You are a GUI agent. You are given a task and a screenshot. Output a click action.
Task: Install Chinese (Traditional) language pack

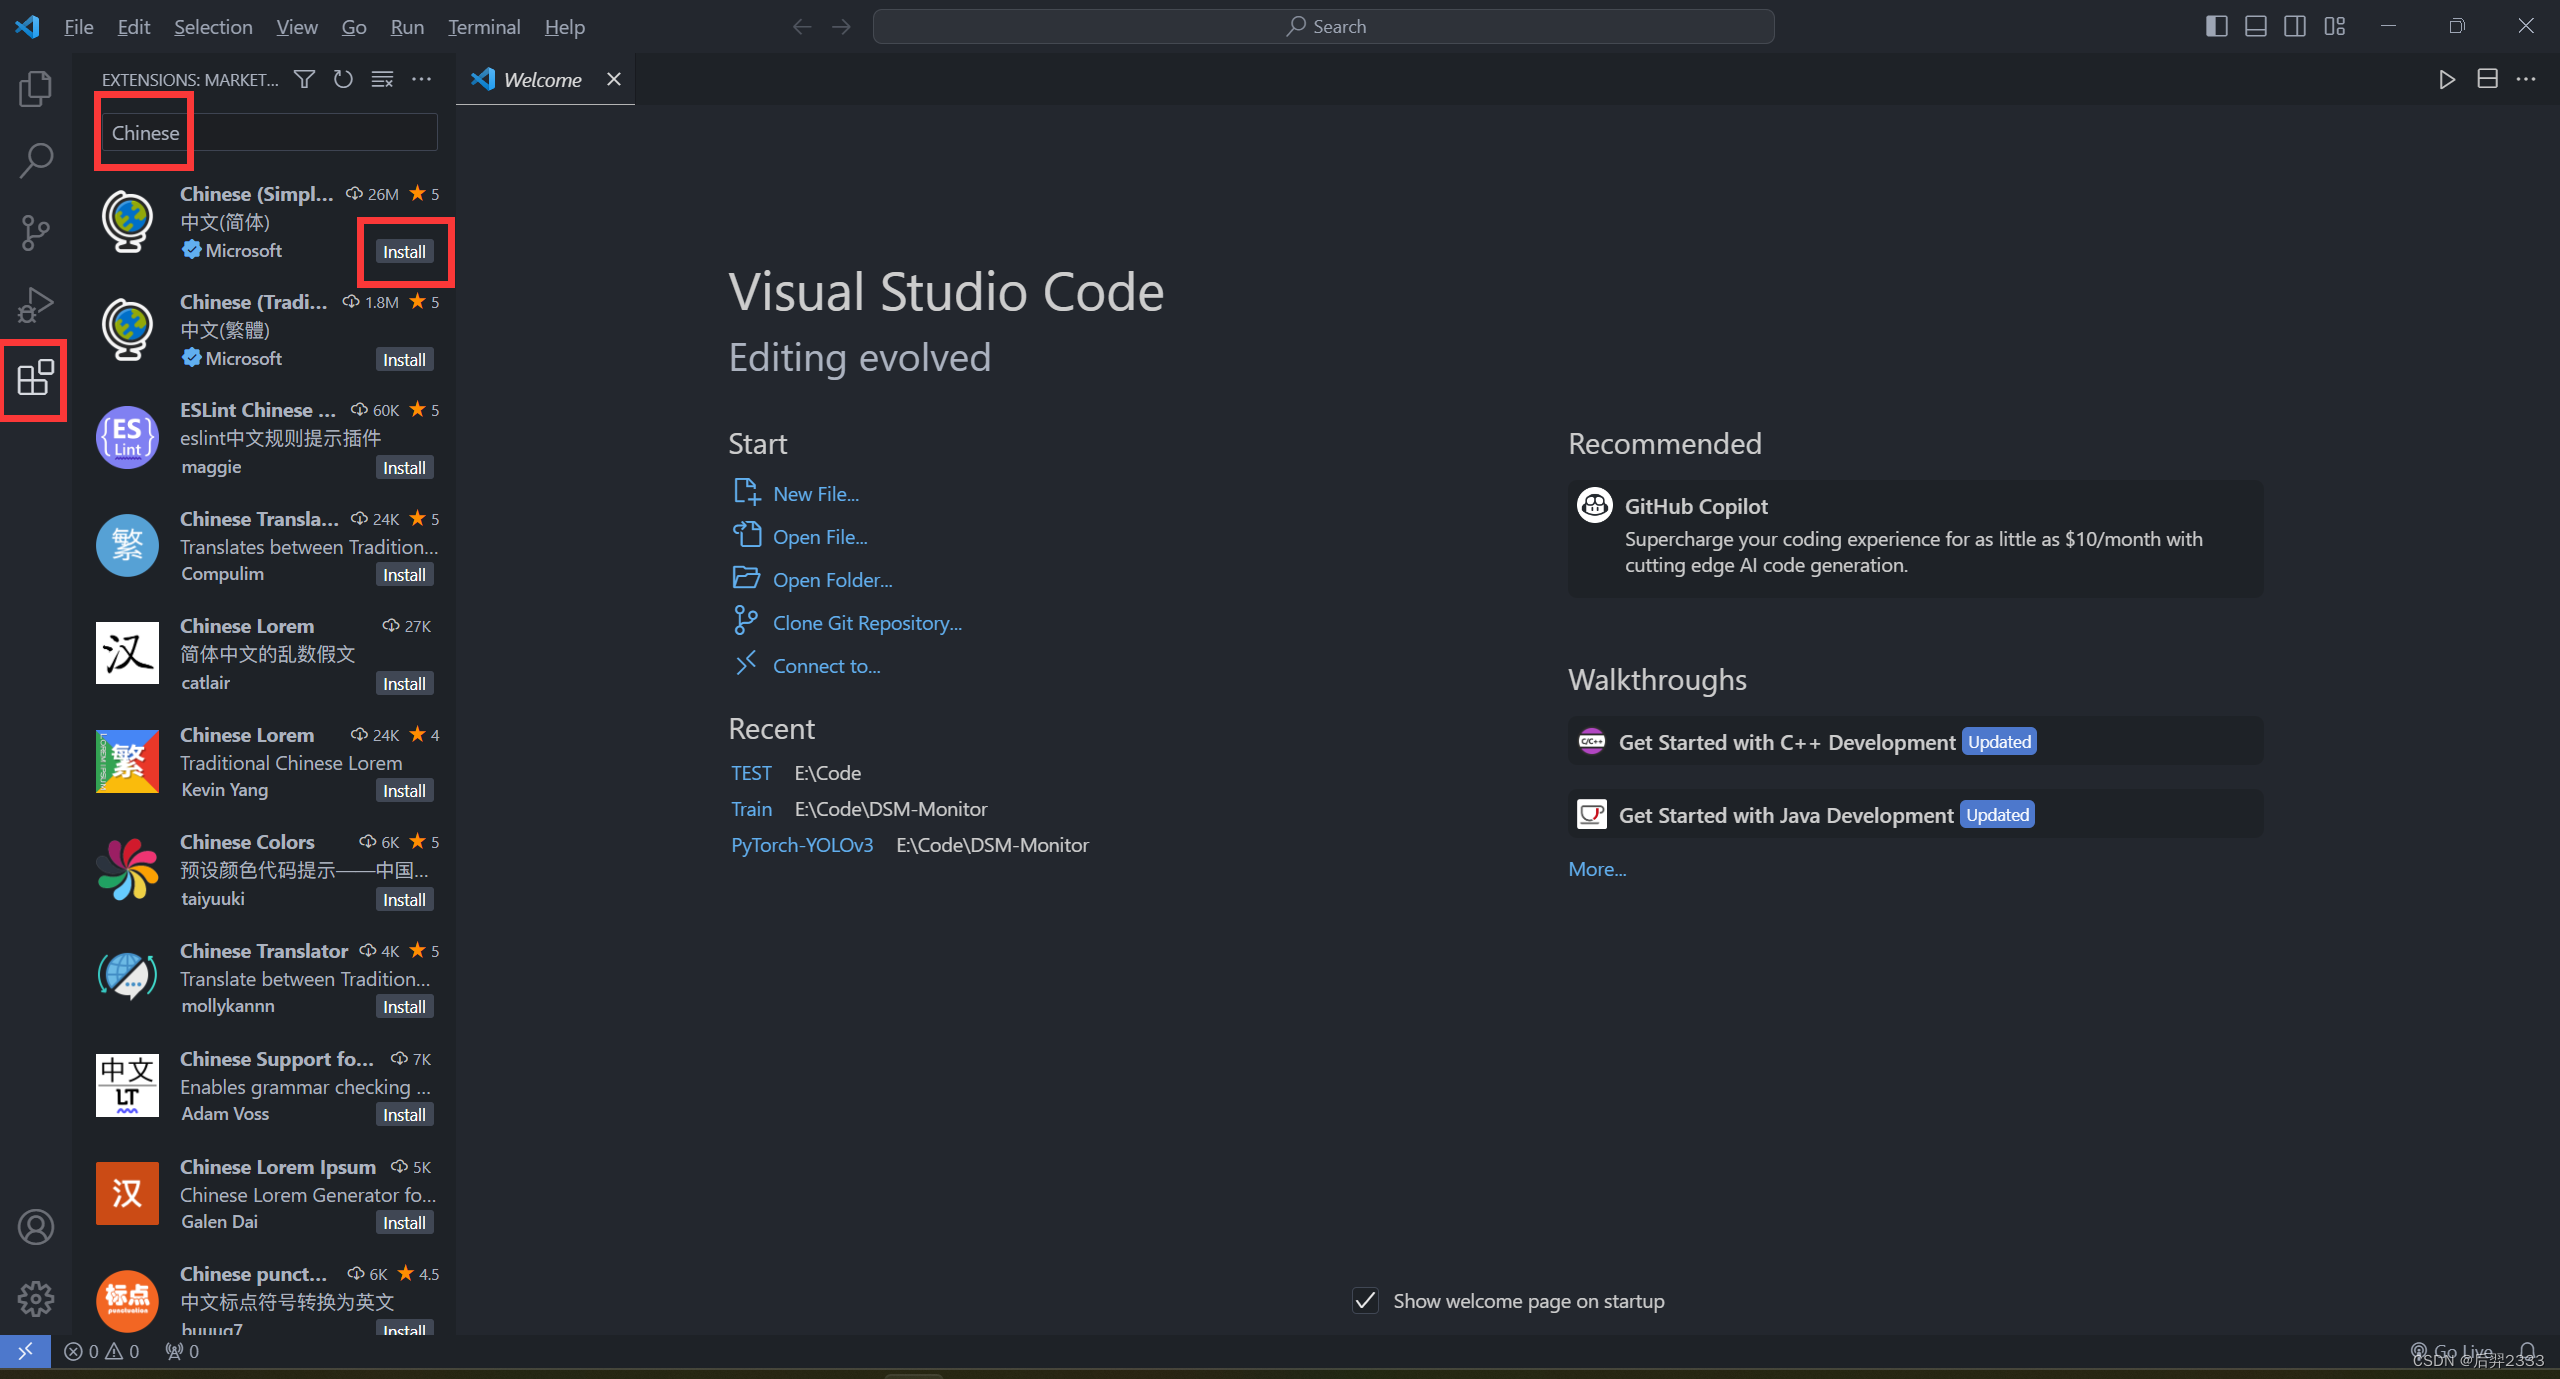point(404,359)
